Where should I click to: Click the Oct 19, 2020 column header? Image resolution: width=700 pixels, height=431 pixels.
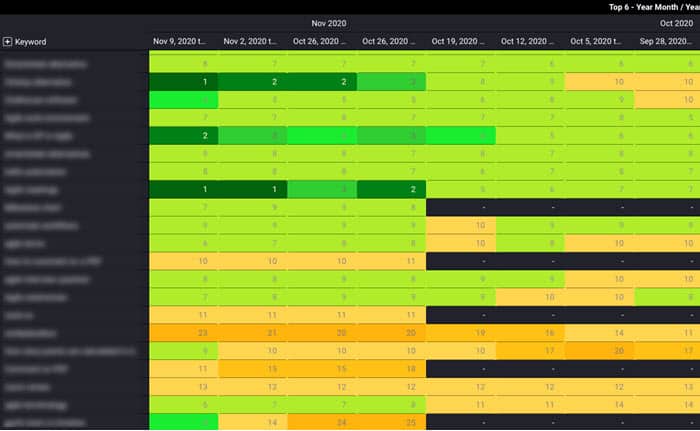click(x=460, y=42)
